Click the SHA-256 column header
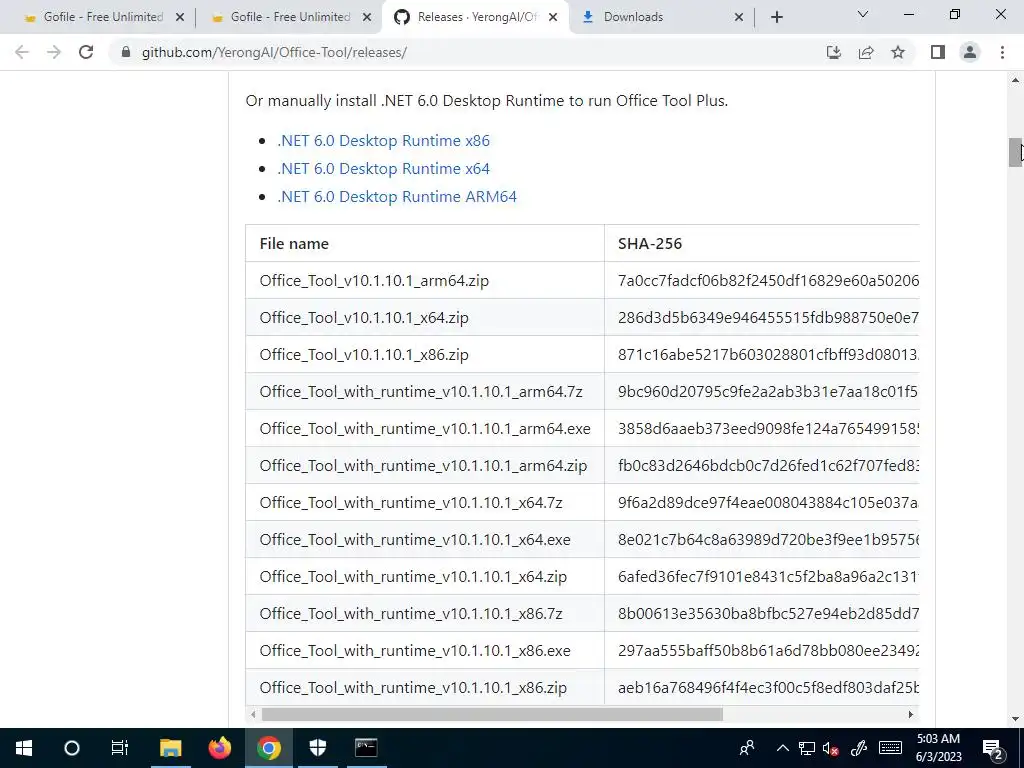 762,244
